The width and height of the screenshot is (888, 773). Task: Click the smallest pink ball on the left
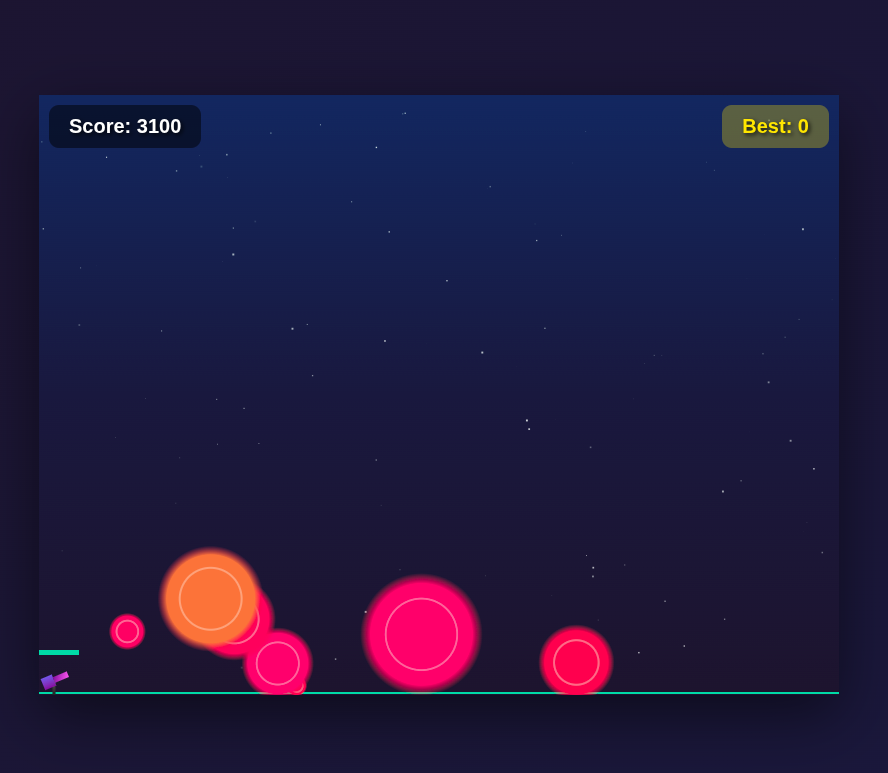click(128, 631)
